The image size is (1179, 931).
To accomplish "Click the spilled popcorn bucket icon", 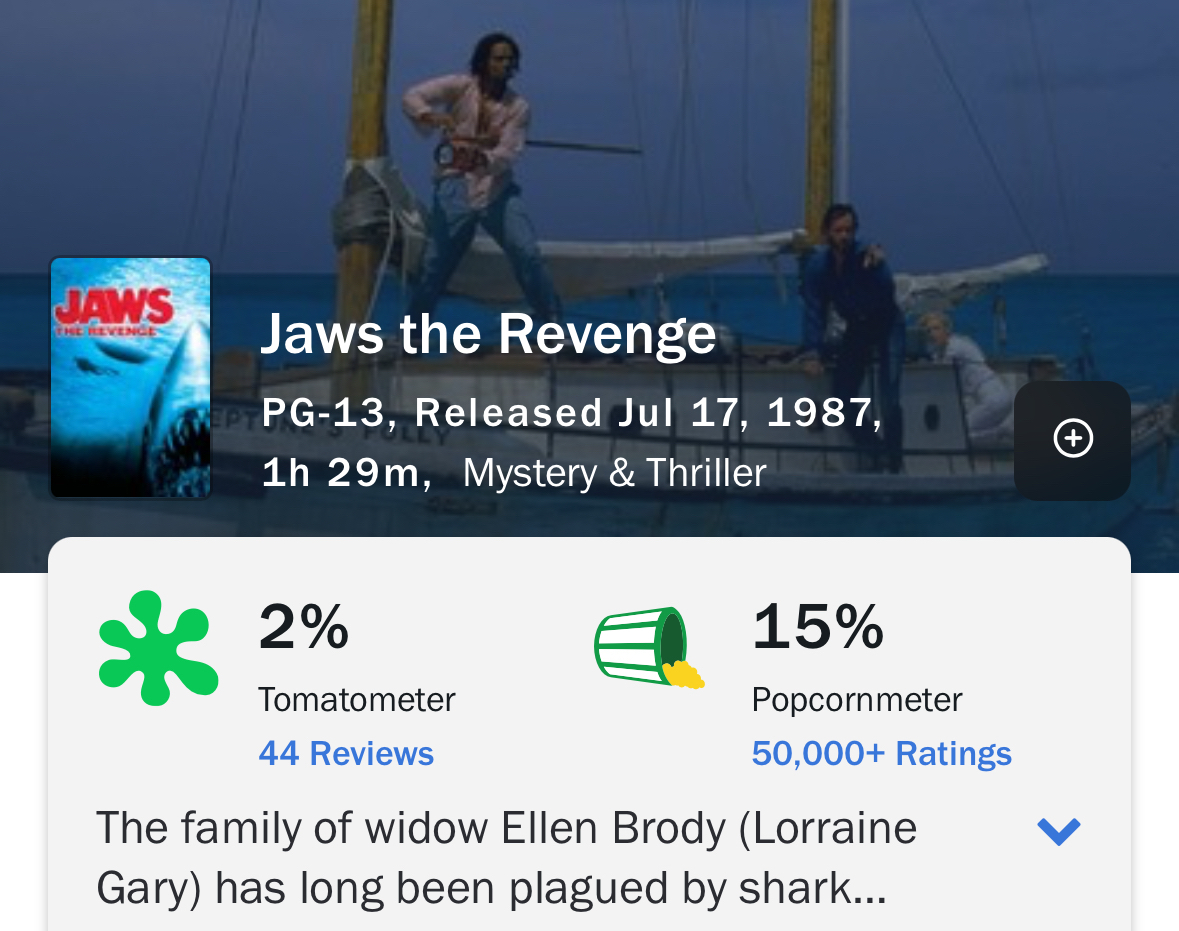I will point(648,648).
